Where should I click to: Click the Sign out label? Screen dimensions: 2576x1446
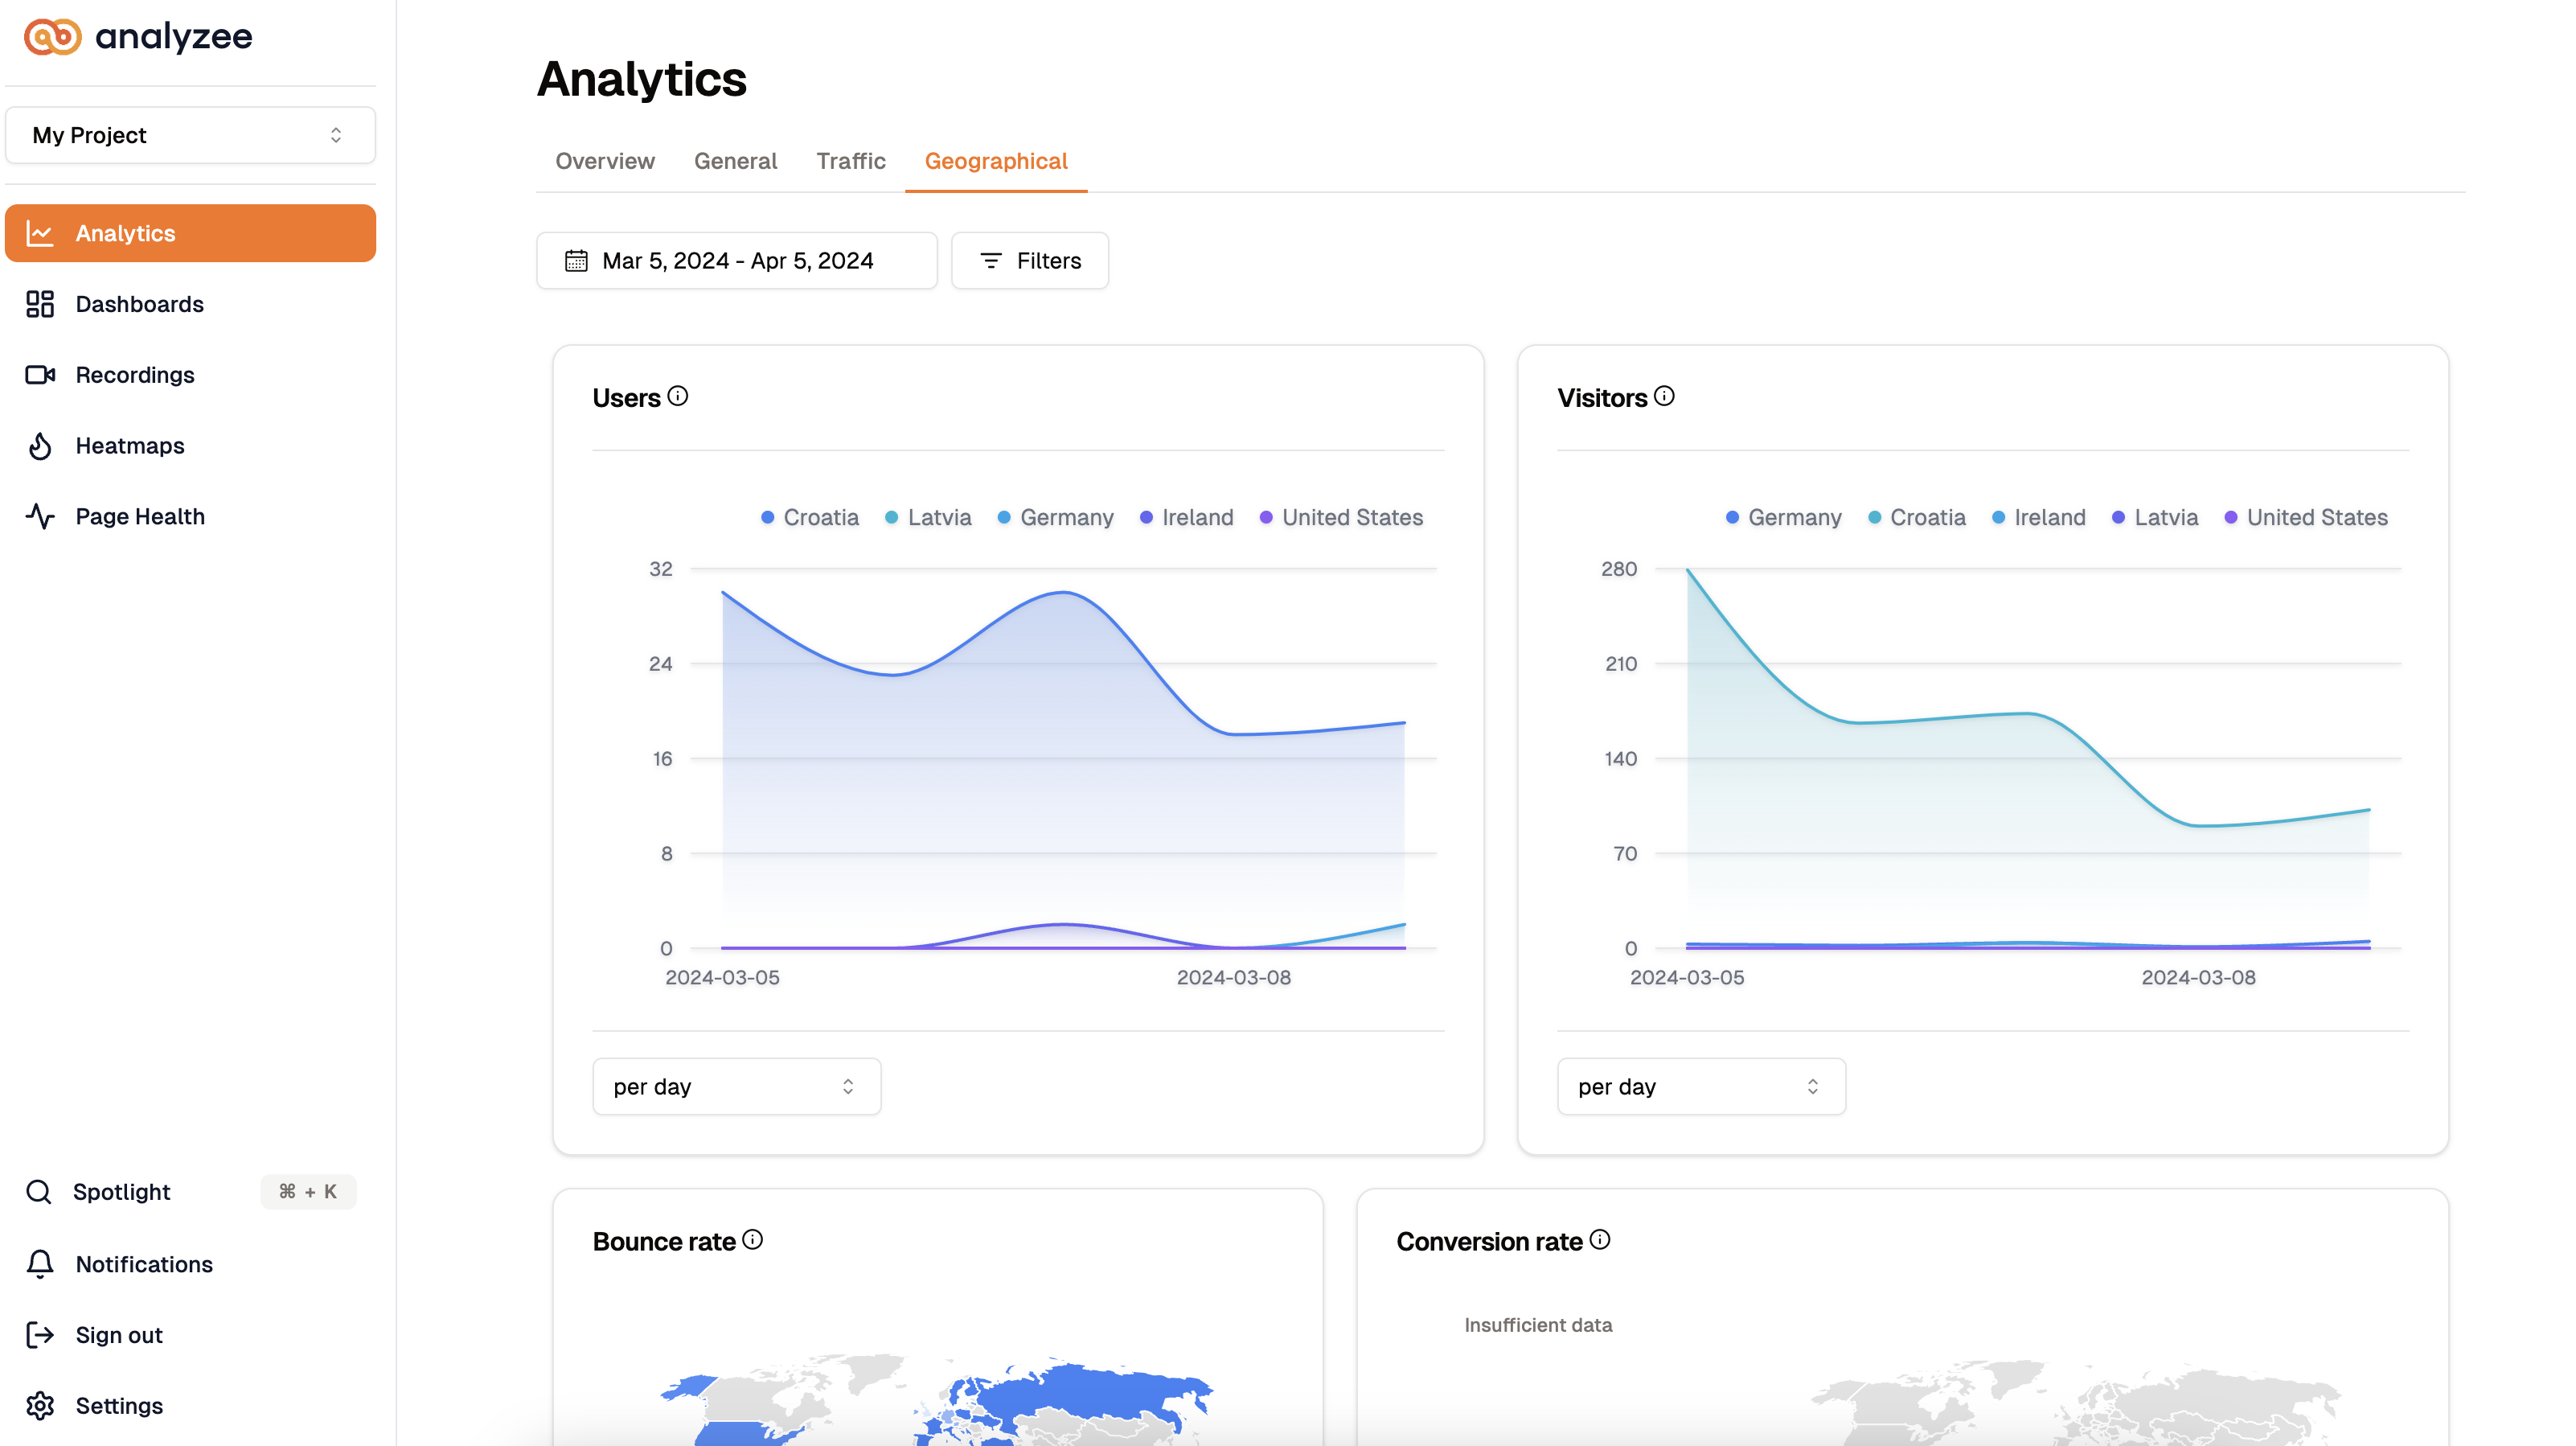coord(119,1335)
